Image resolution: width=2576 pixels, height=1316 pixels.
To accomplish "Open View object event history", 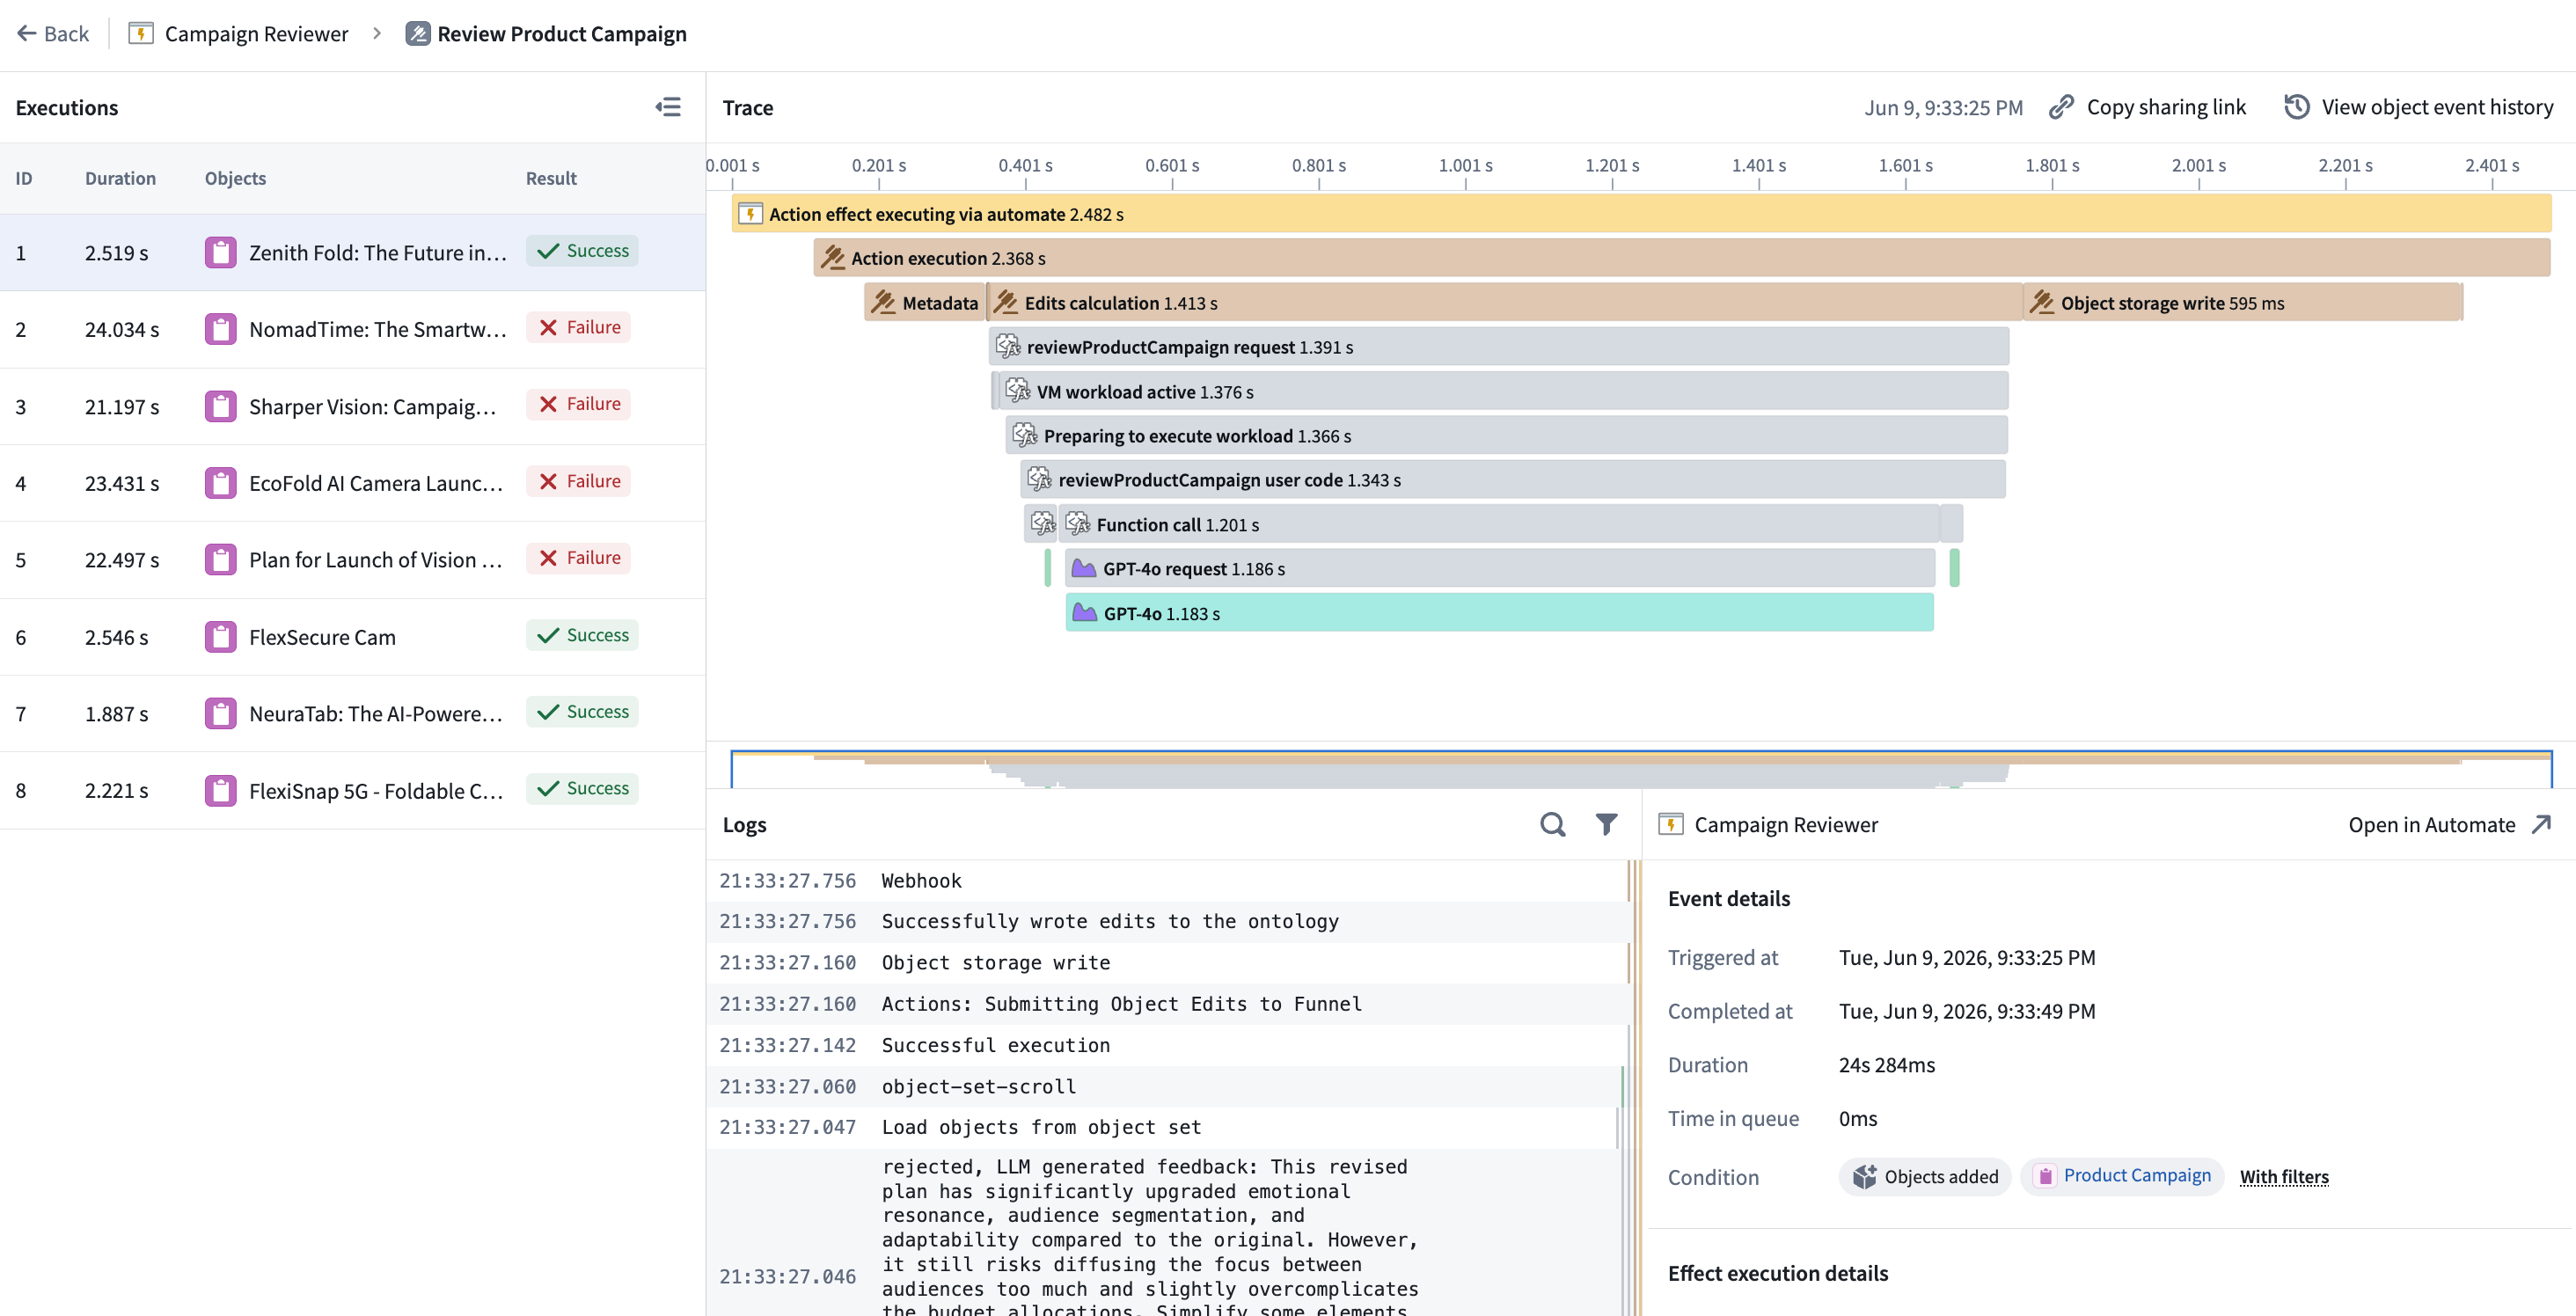I will point(2418,107).
